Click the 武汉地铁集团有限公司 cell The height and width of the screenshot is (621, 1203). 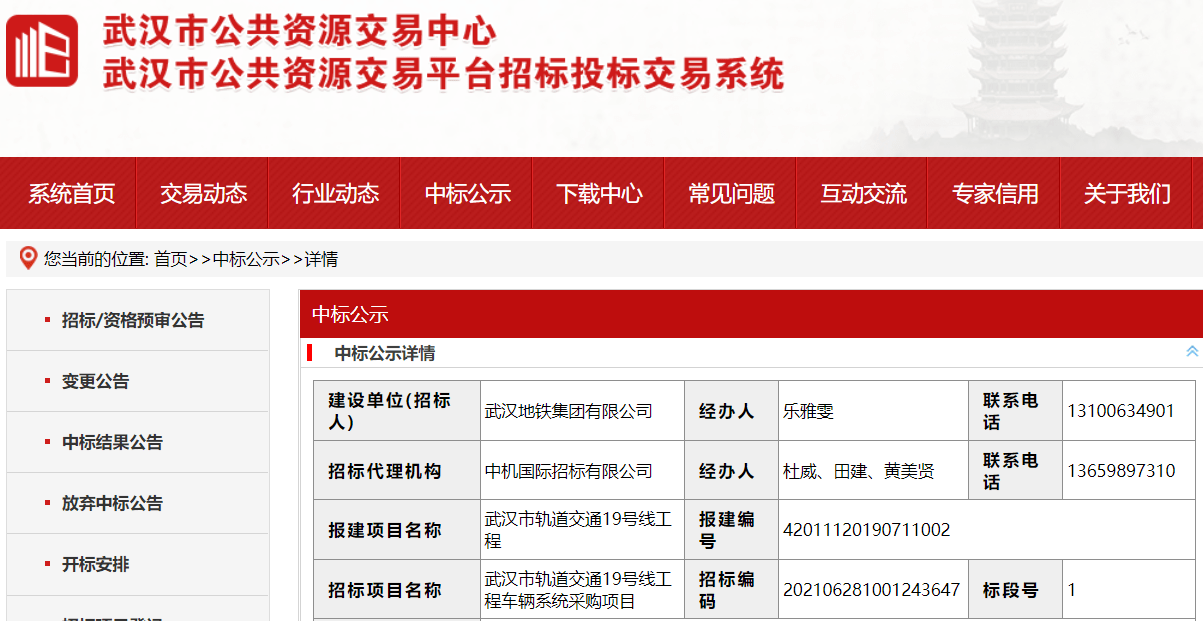click(x=582, y=411)
